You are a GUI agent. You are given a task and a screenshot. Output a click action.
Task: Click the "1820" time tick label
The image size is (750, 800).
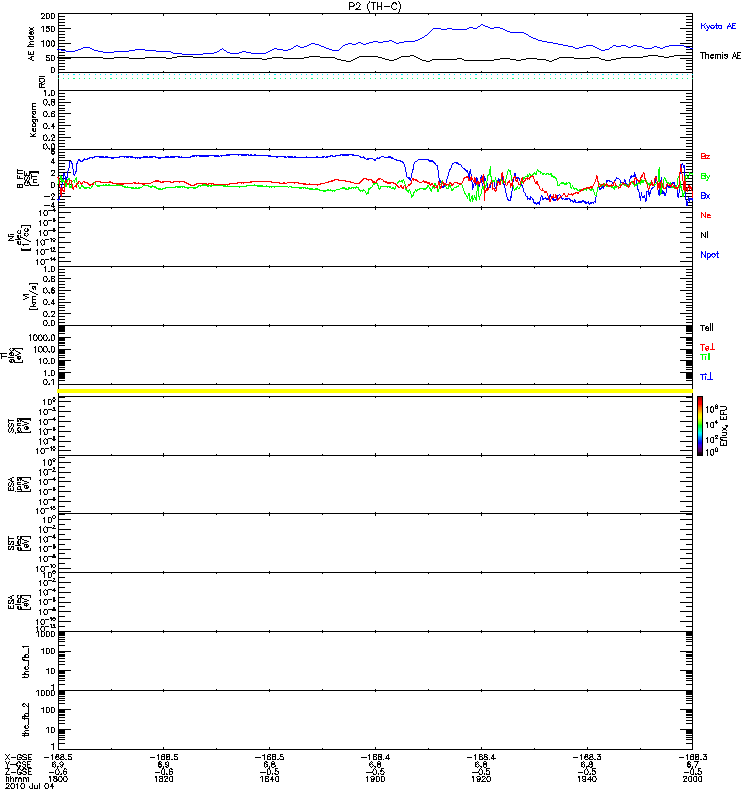point(164,779)
